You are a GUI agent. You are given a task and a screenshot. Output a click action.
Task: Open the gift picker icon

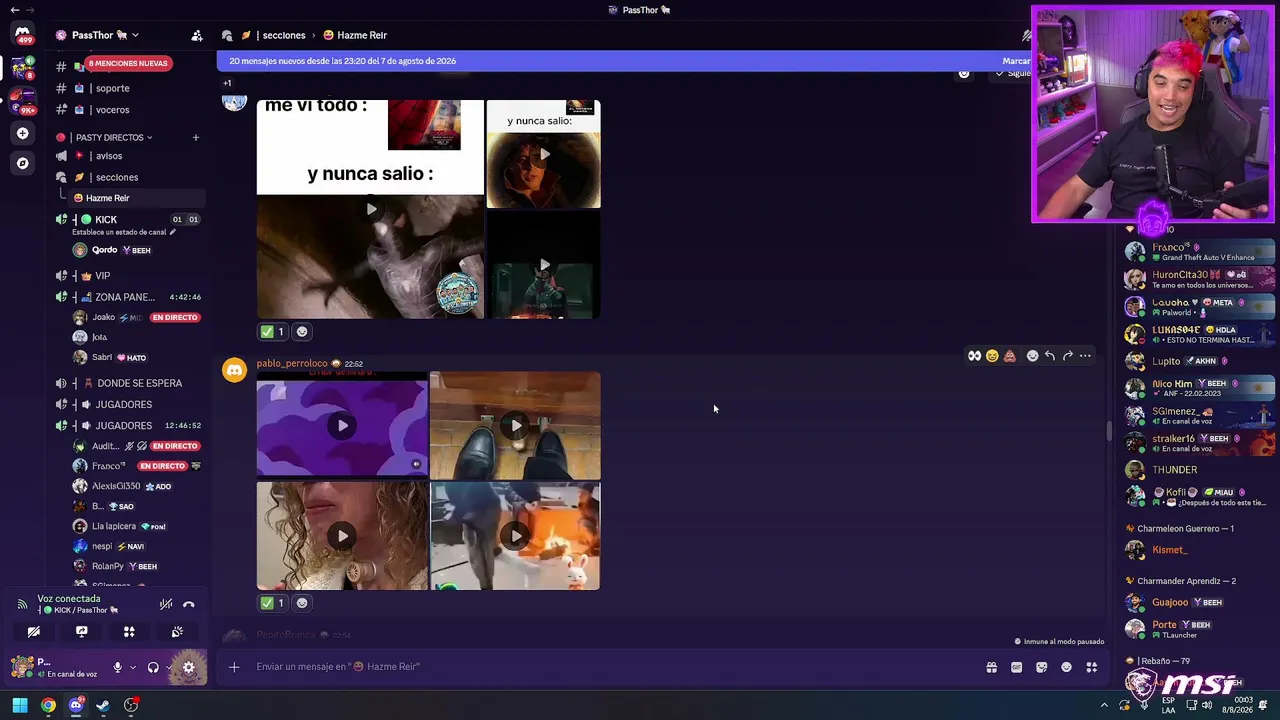click(992, 667)
